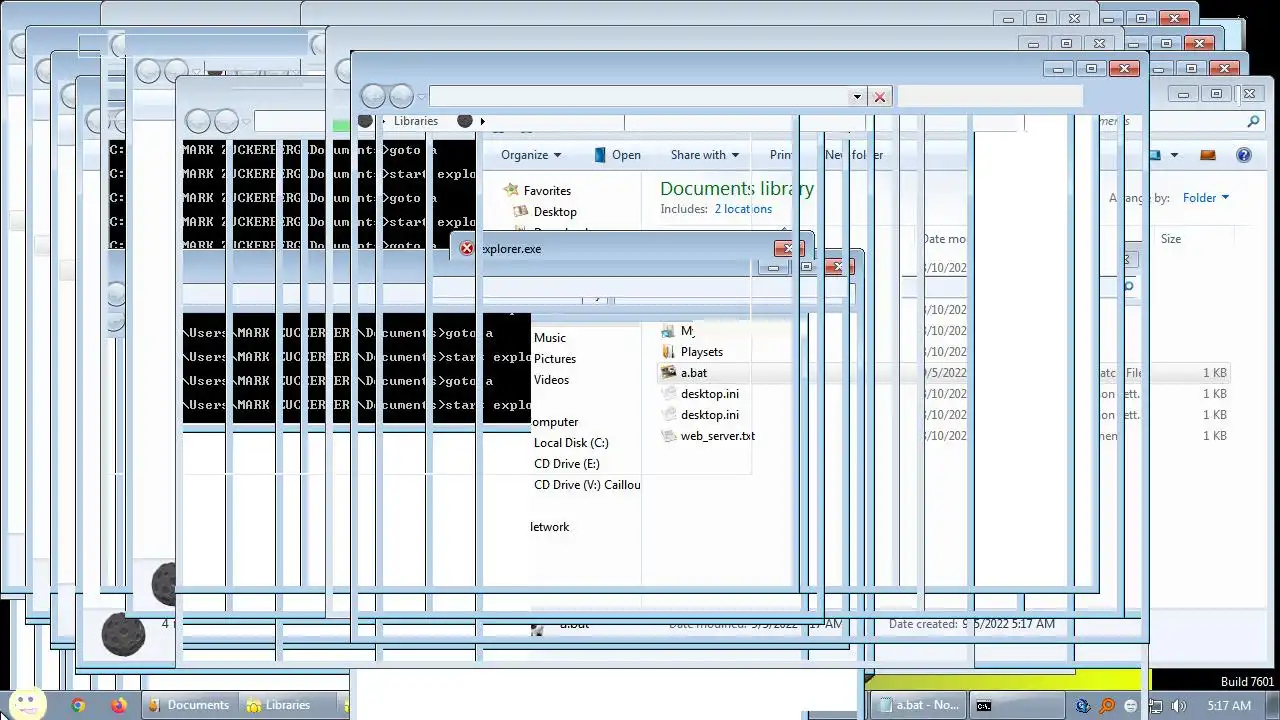The image size is (1280, 720).
Task: Sort by the Size column header
Action: [x=1171, y=239]
